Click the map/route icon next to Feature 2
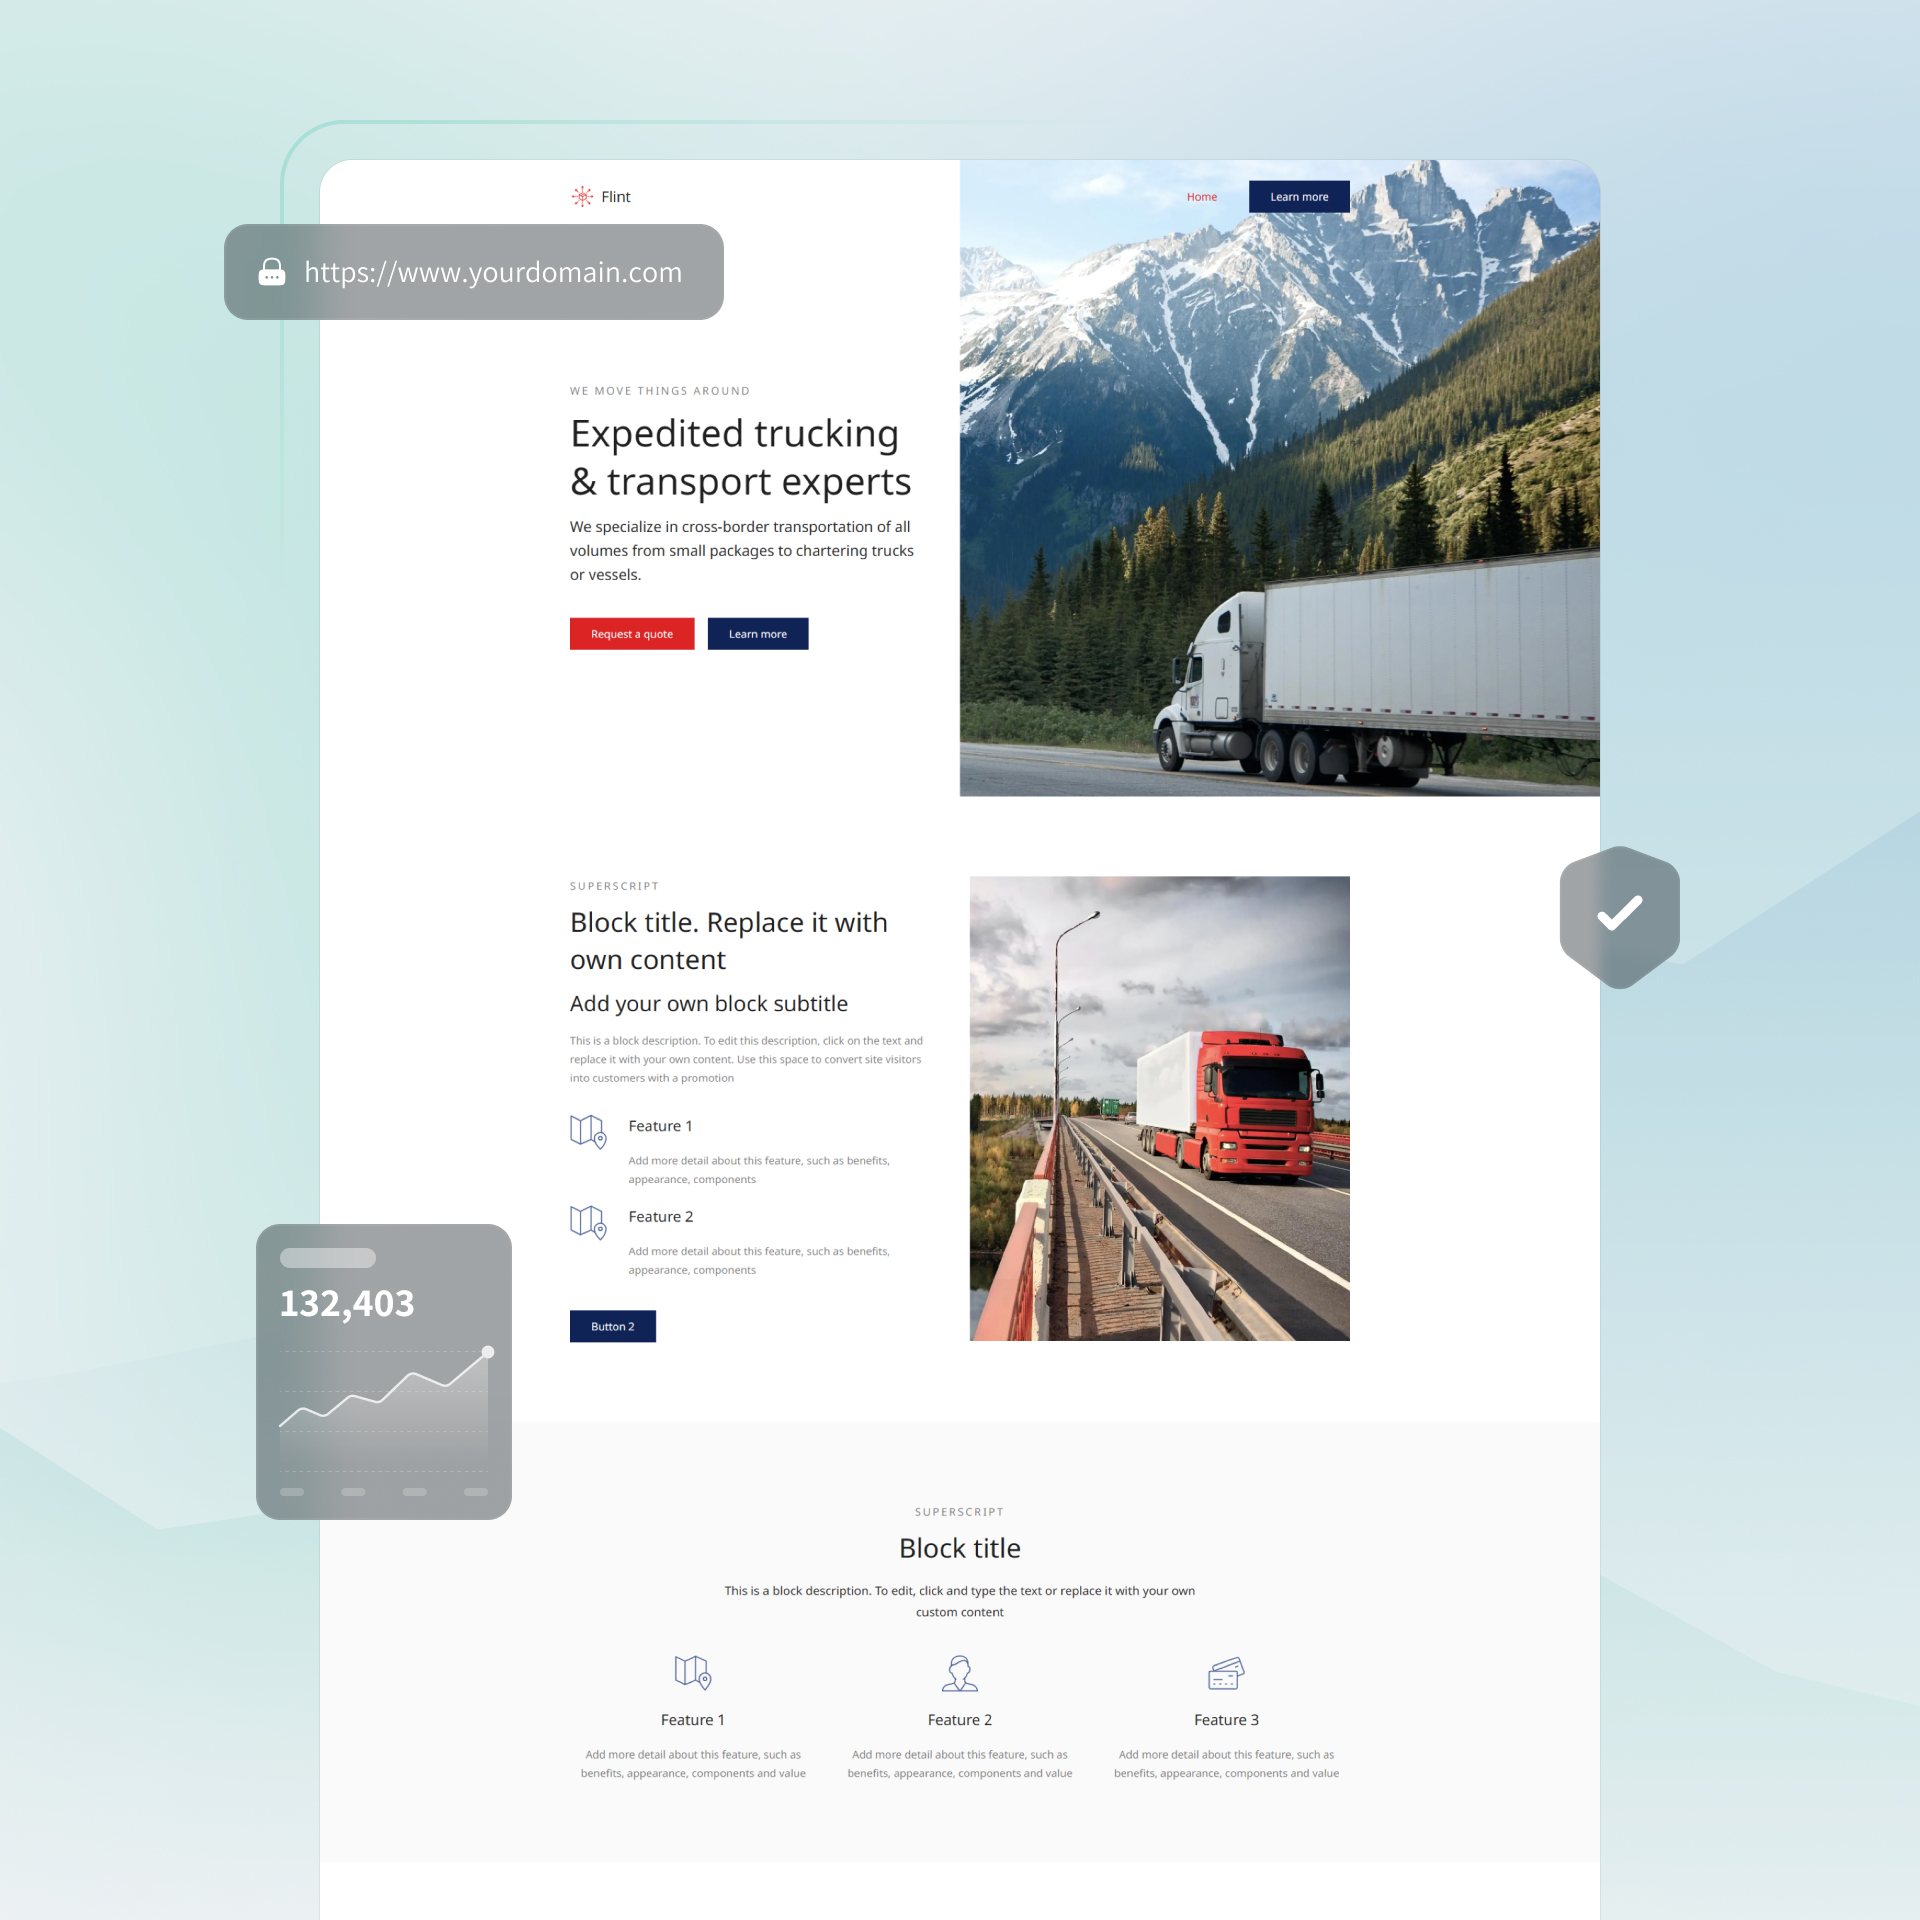Viewport: 1920px width, 1920px height. tap(587, 1222)
